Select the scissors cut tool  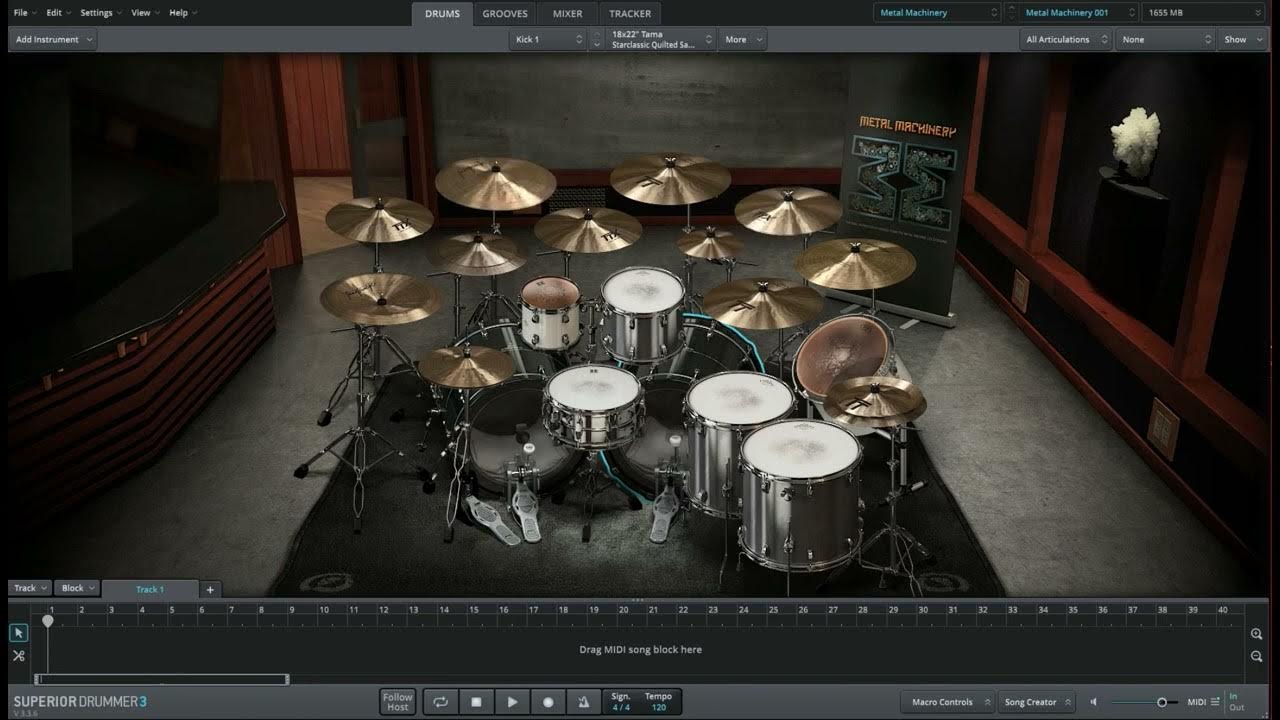(18, 656)
